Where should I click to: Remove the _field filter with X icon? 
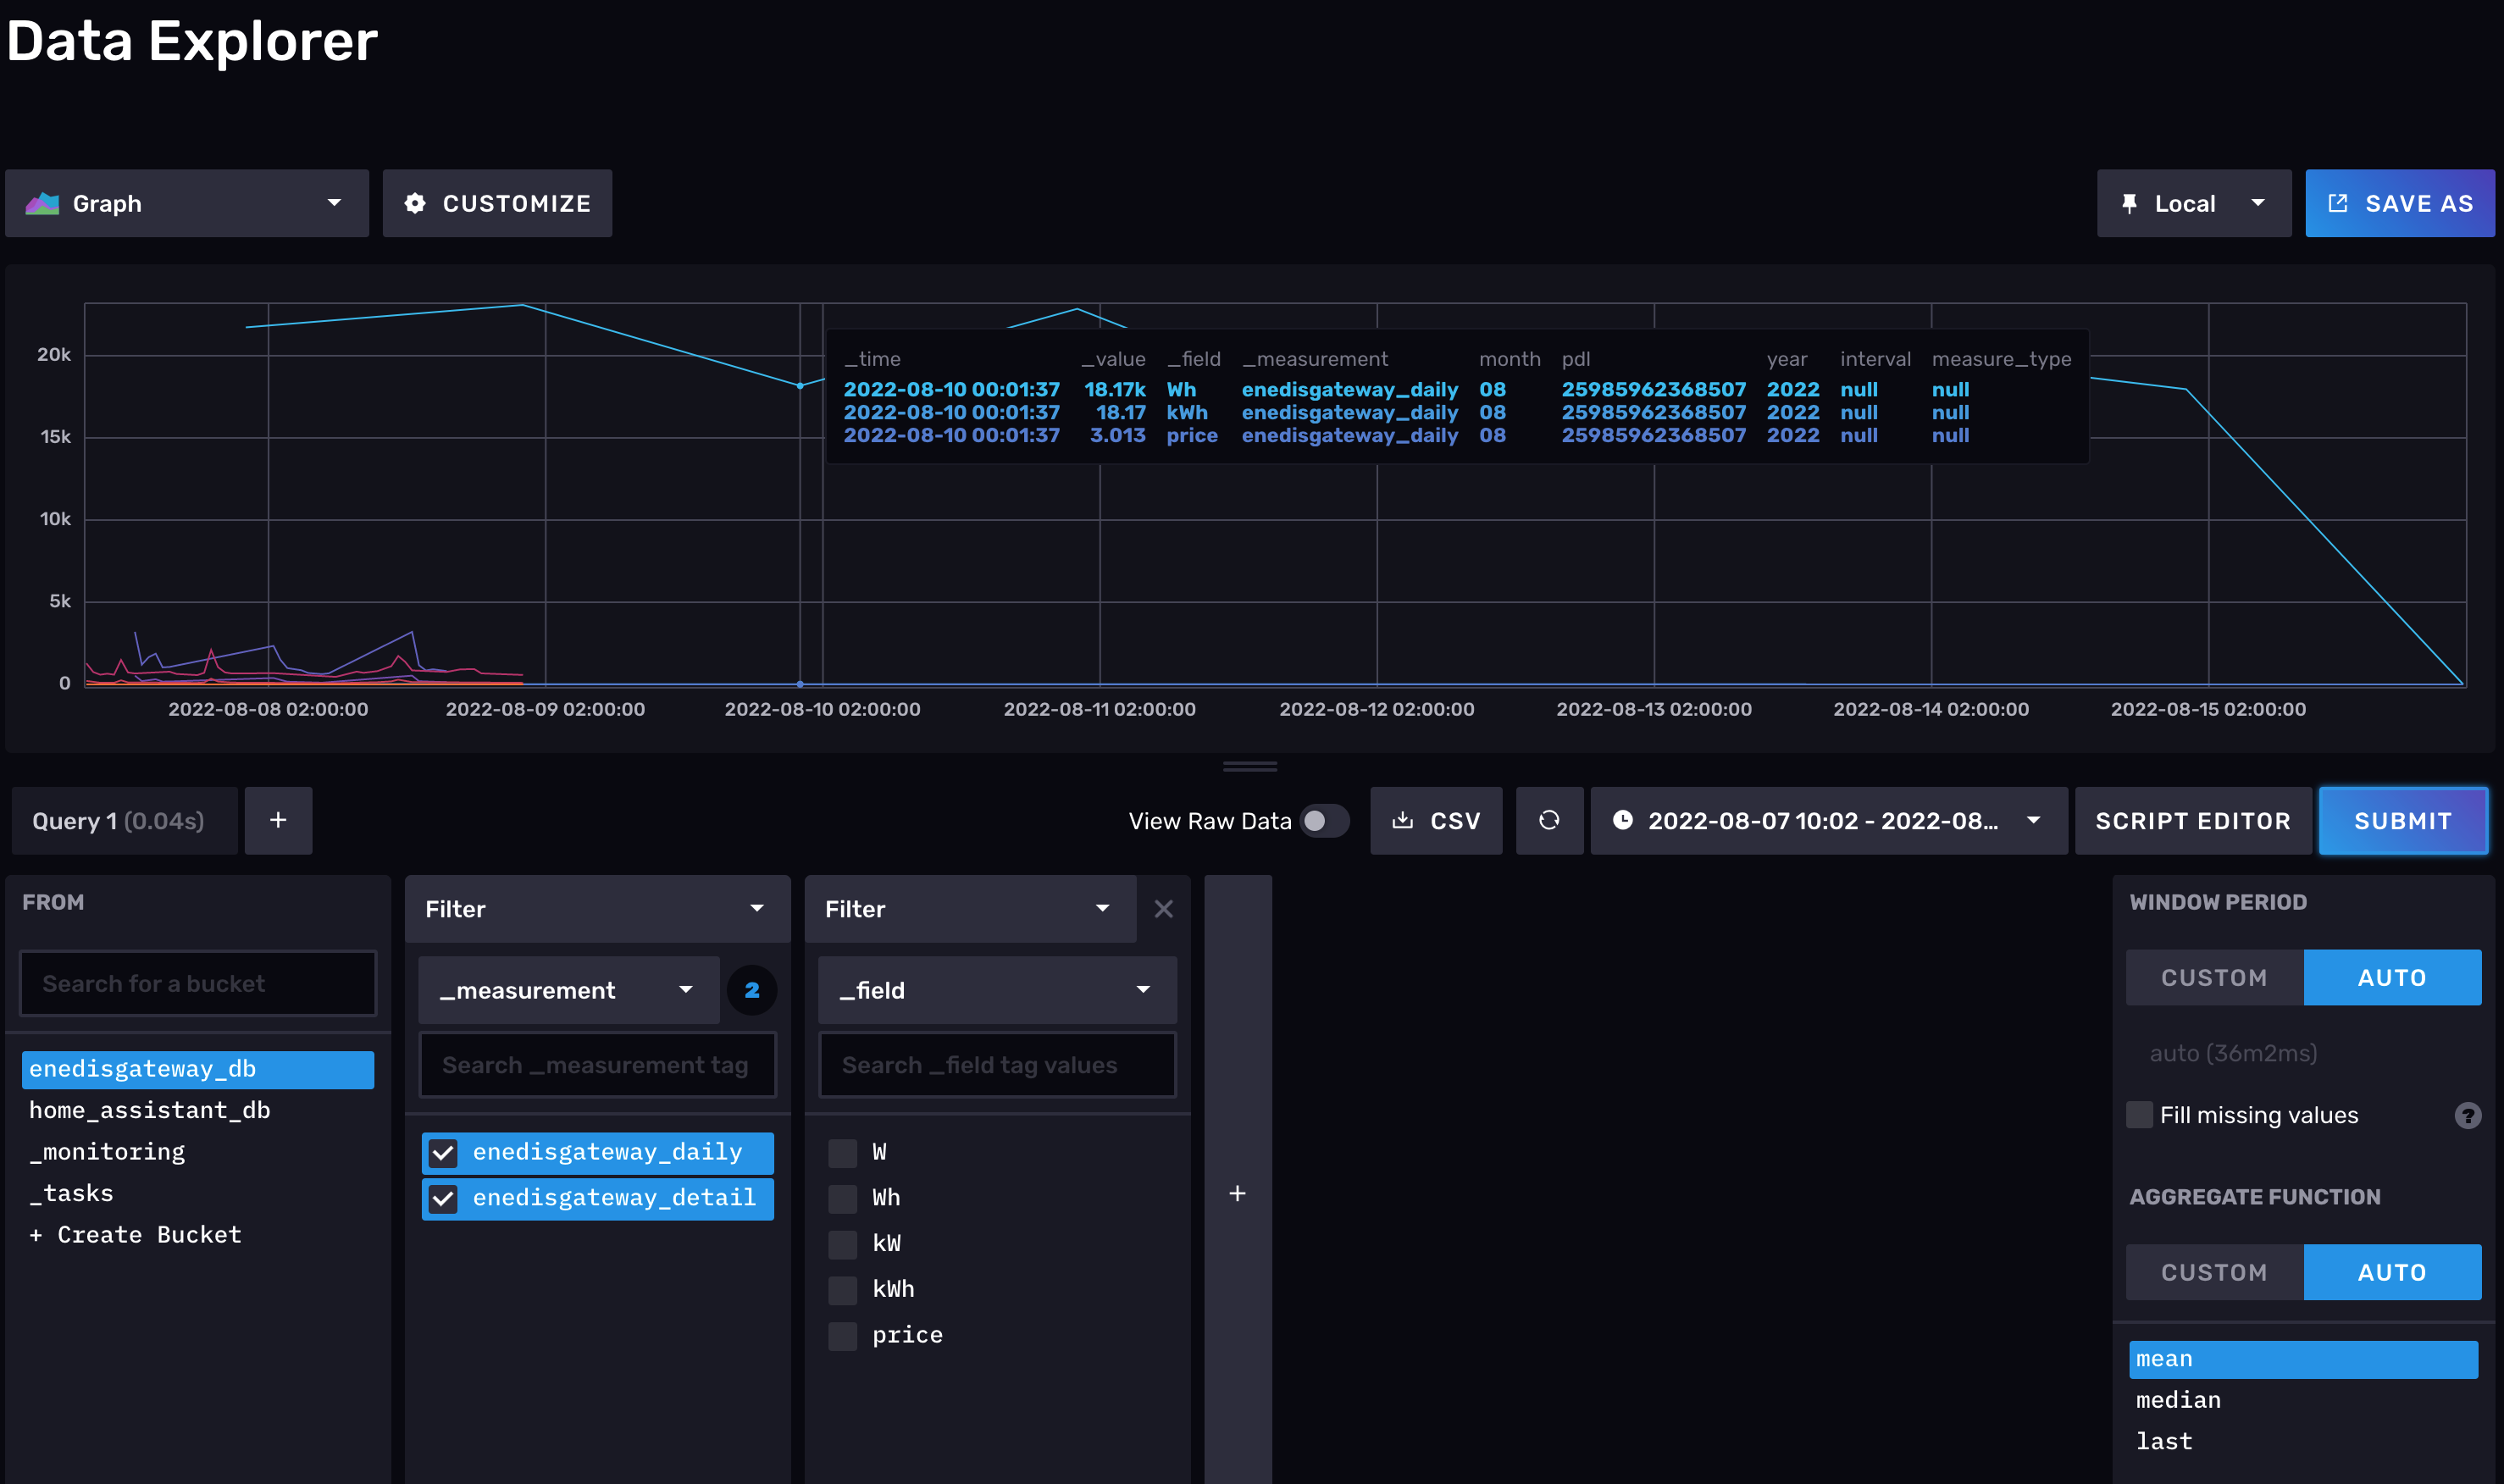(1163, 909)
